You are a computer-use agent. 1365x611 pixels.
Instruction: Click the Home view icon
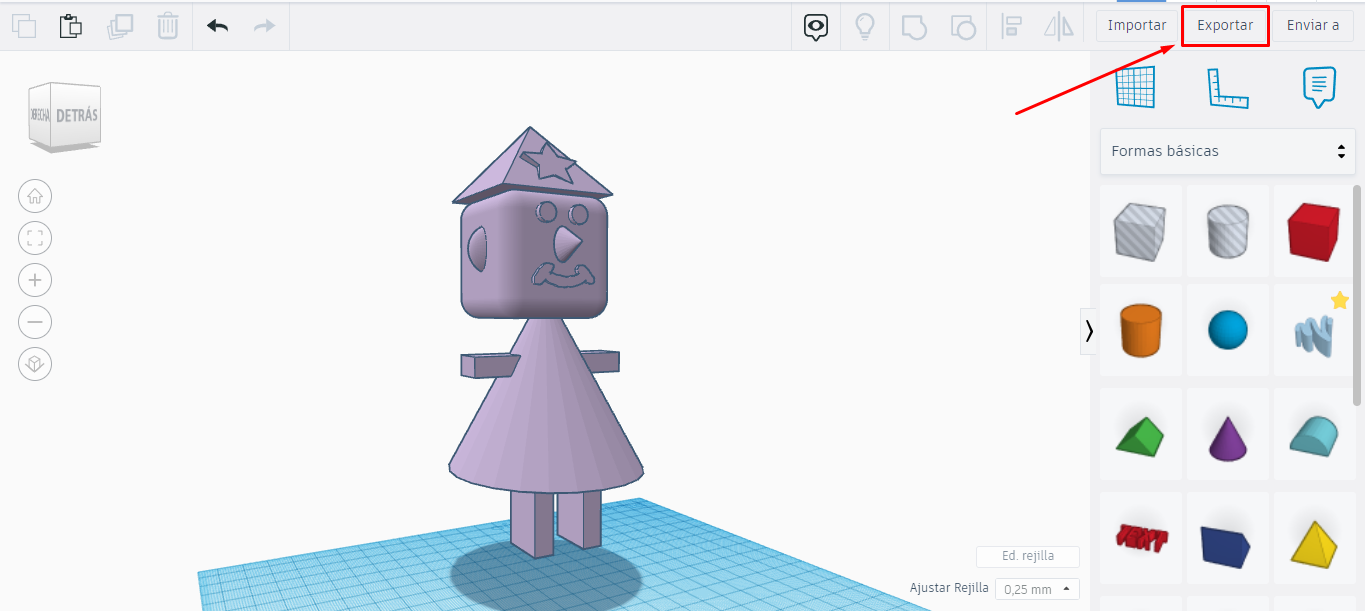pos(35,196)
